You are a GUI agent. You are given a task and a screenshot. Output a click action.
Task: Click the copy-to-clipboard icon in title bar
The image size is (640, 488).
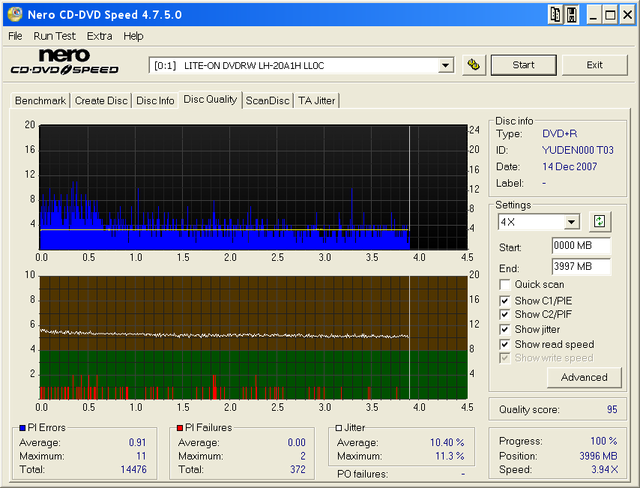[555, 15]
